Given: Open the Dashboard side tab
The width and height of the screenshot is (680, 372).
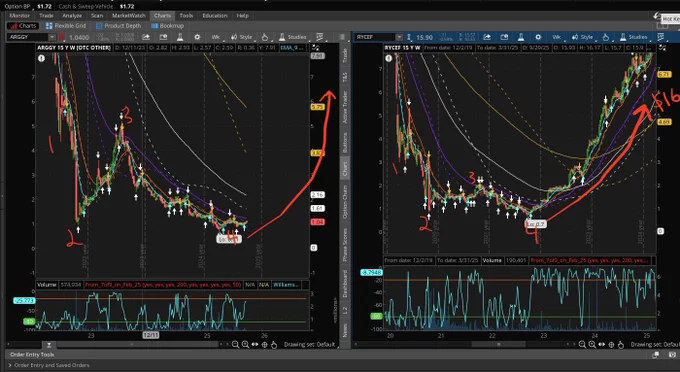Looking at the screenshot, I should coord(345,284).
